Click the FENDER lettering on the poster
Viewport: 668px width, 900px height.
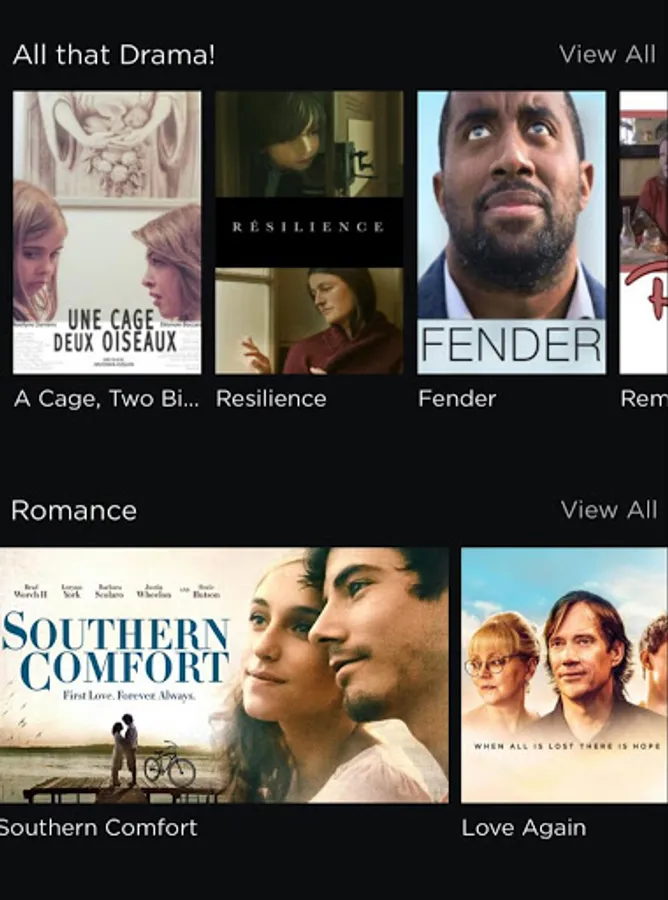[511, 345]
